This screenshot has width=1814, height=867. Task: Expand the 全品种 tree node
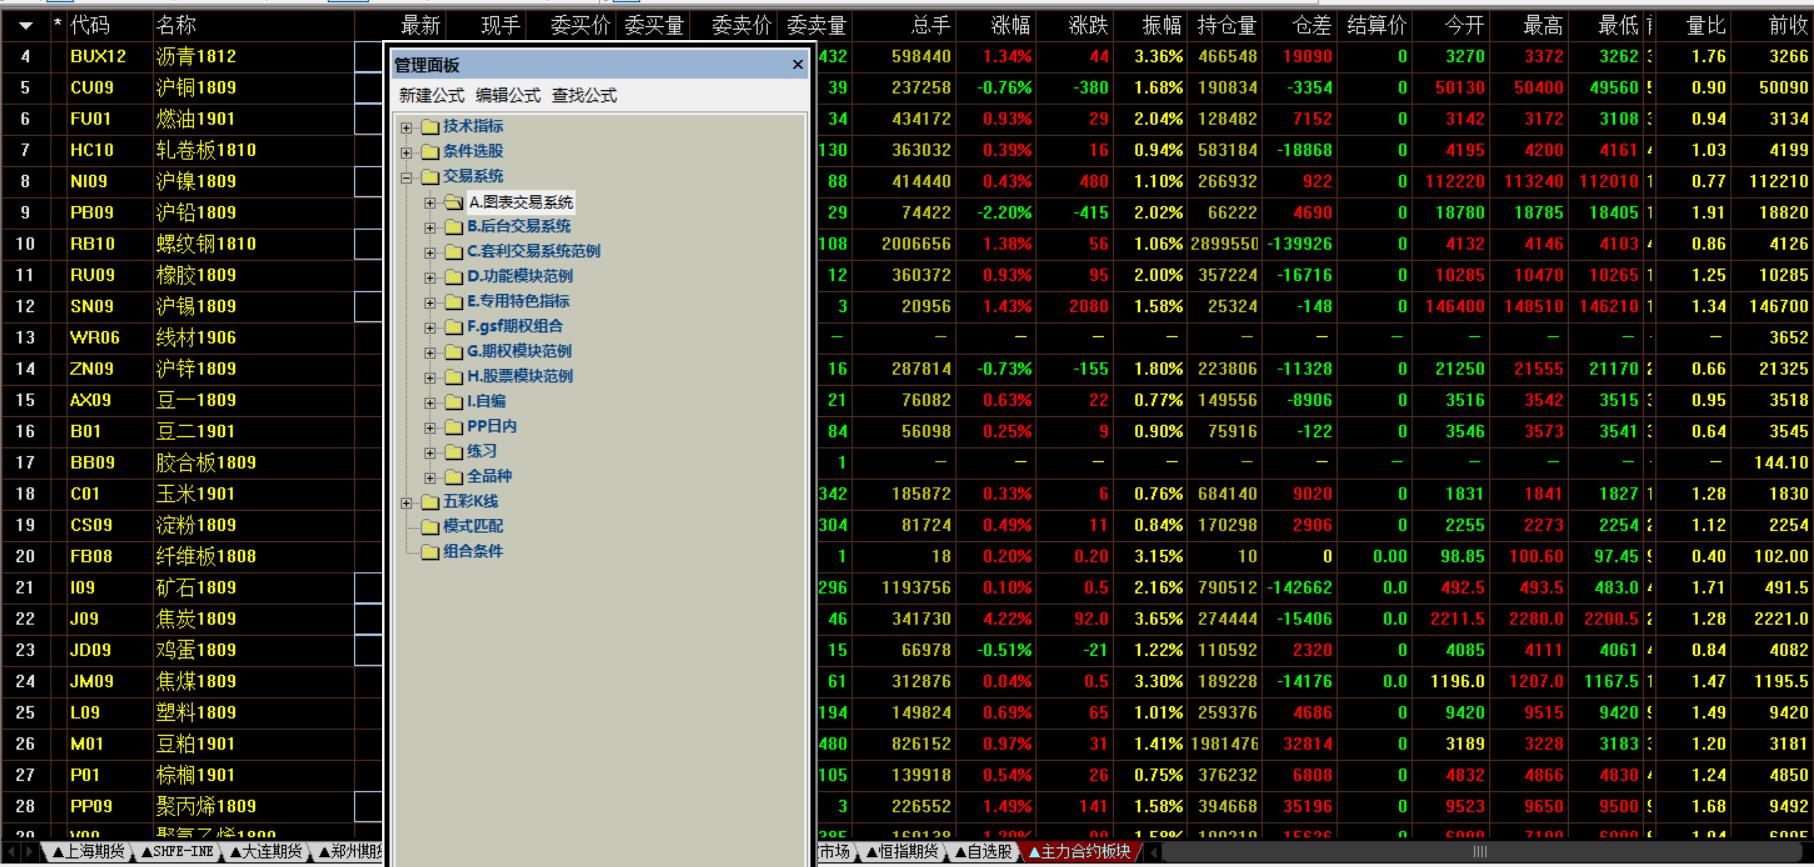(x=430, y=477)
